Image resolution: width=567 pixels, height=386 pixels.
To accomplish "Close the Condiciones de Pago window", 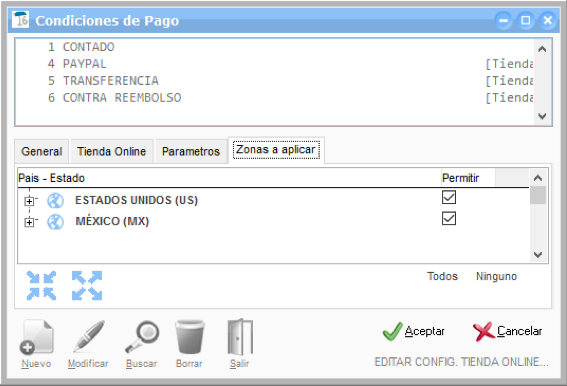I will (x=548, y=20).
